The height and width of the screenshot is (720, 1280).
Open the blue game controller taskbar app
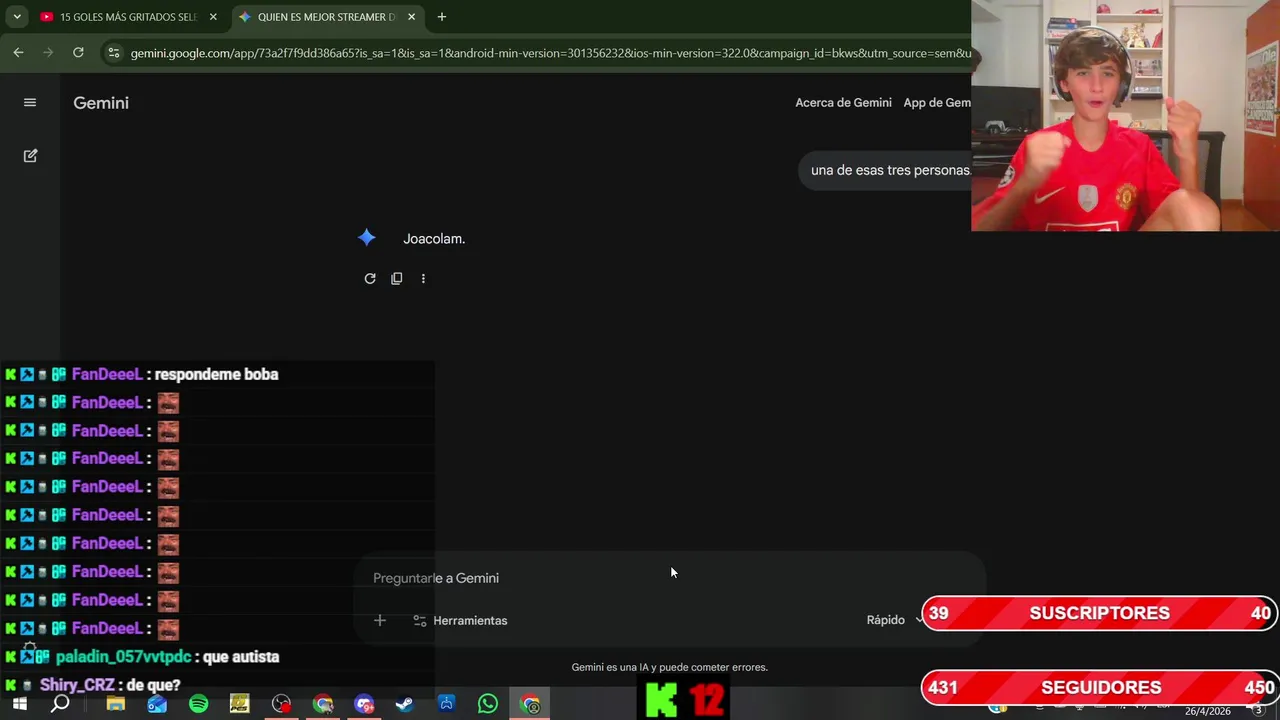point(446,704)
